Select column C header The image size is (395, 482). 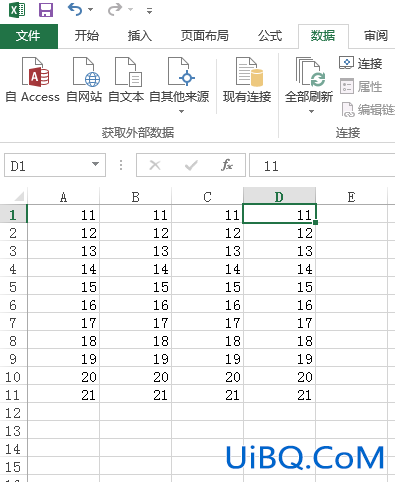tap(207, 197)
